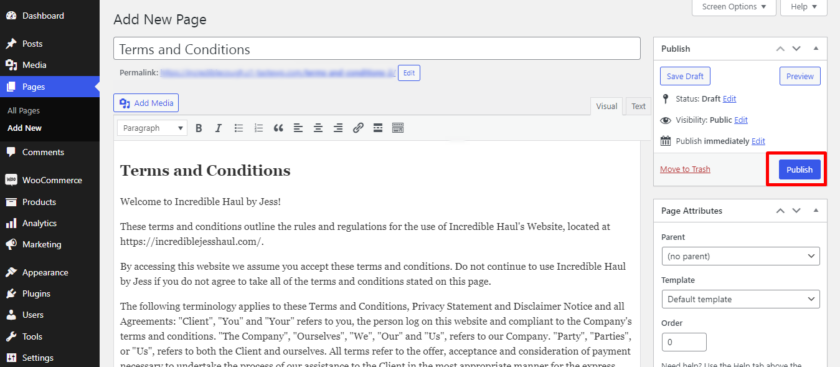This screenshot has height=367, width=840.
Task: Click the Order number field
Action: click(684, 342)
